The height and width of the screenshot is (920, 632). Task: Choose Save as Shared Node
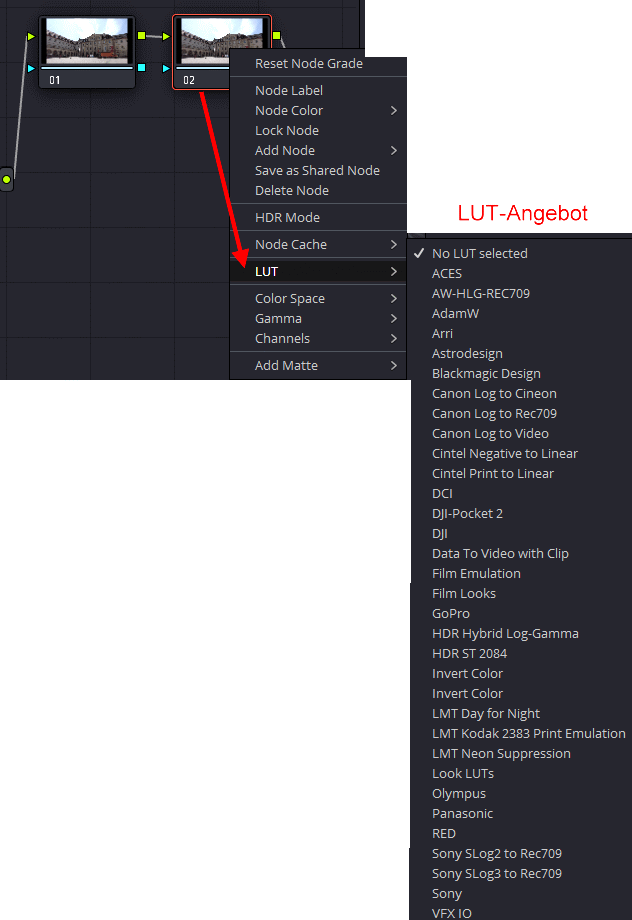[x=318, y=170]
